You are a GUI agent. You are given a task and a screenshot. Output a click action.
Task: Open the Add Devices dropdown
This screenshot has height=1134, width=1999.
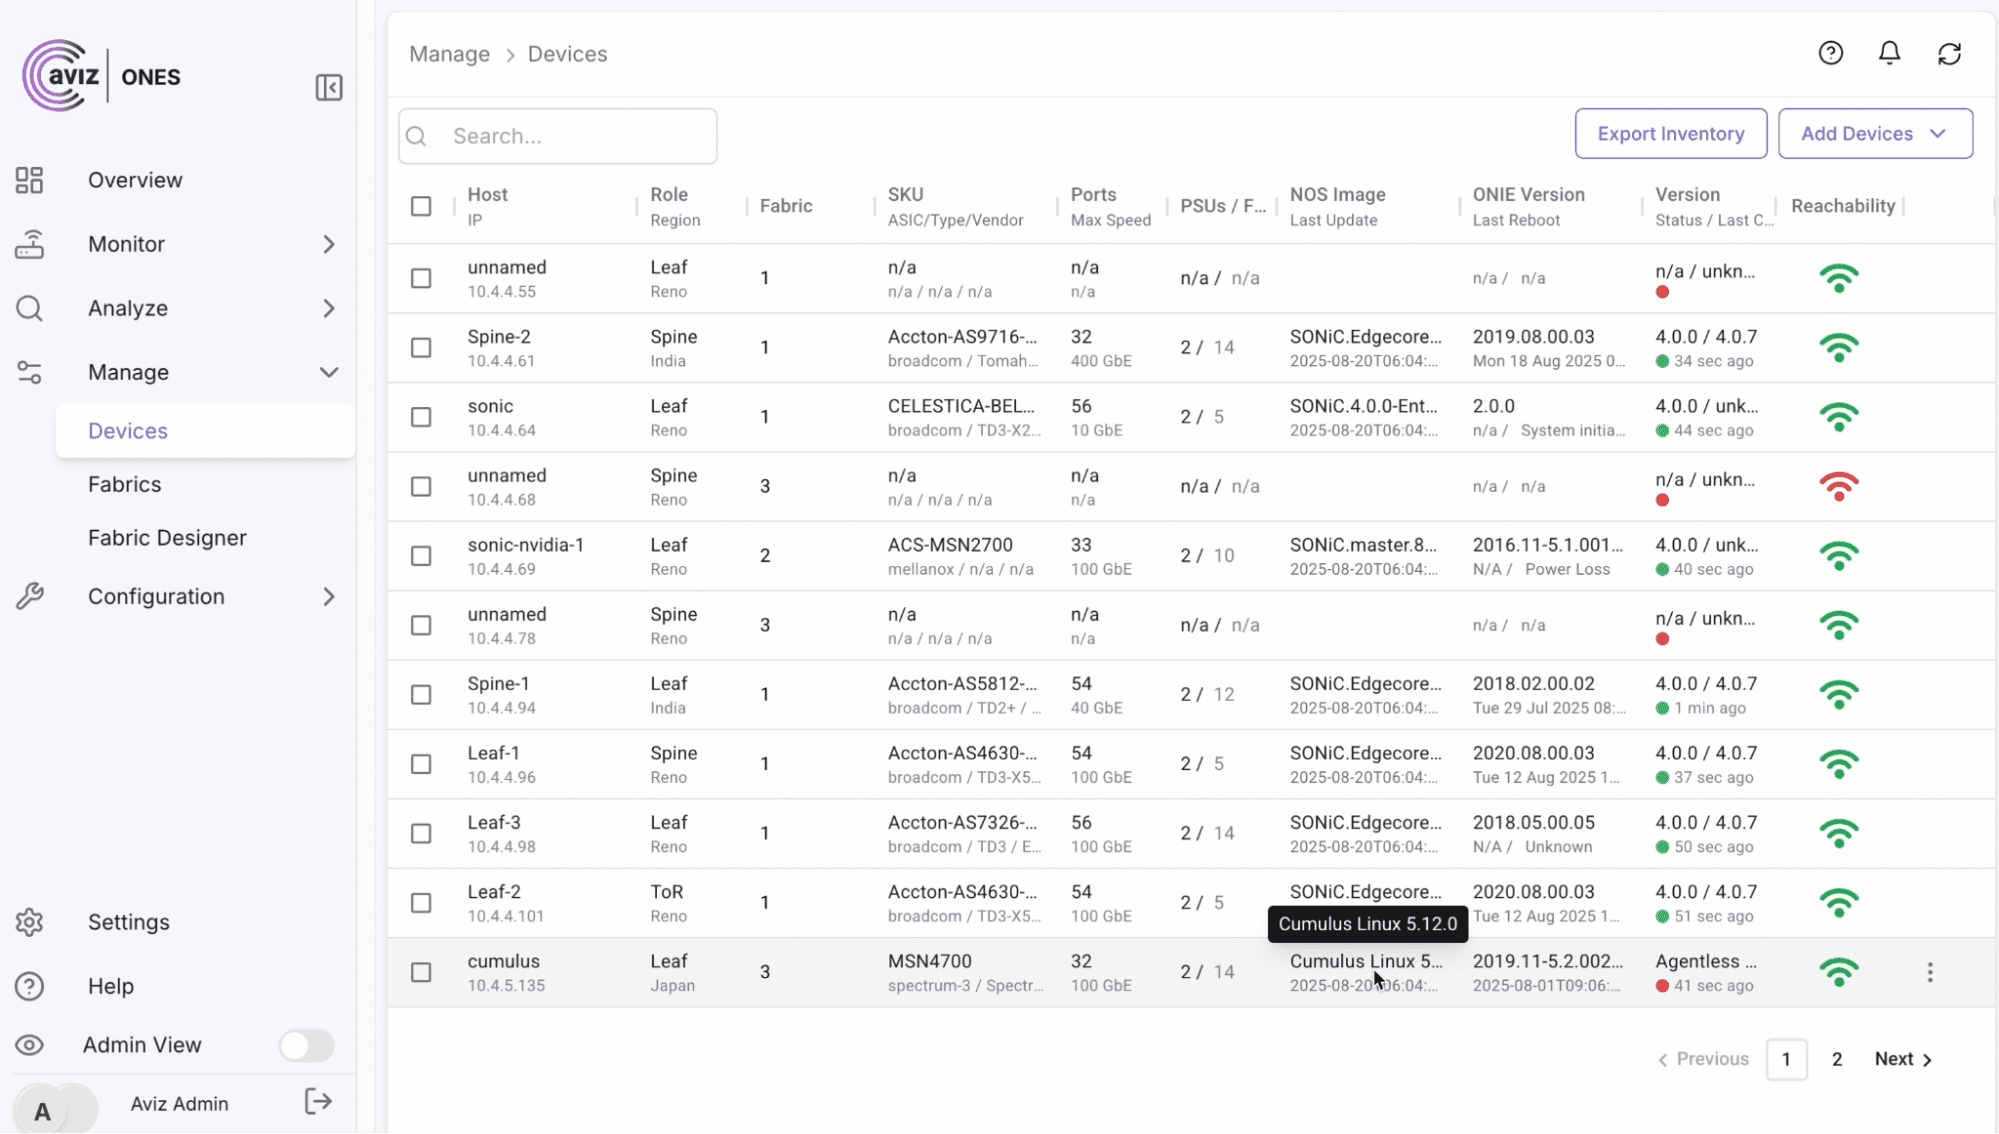[1875, 133]
